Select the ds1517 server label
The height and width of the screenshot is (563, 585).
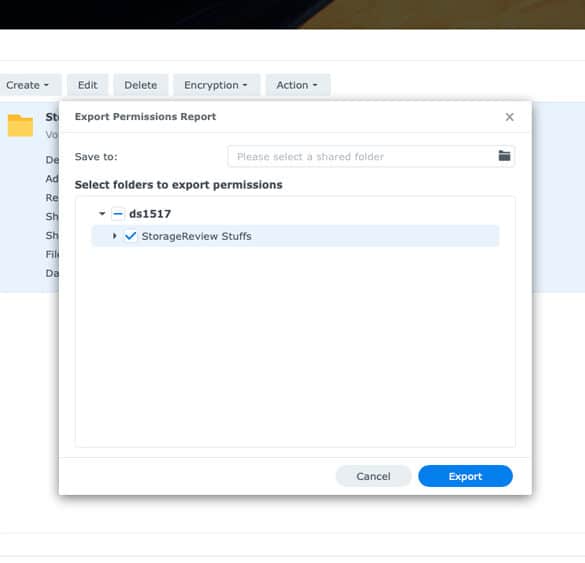(150, 214)
